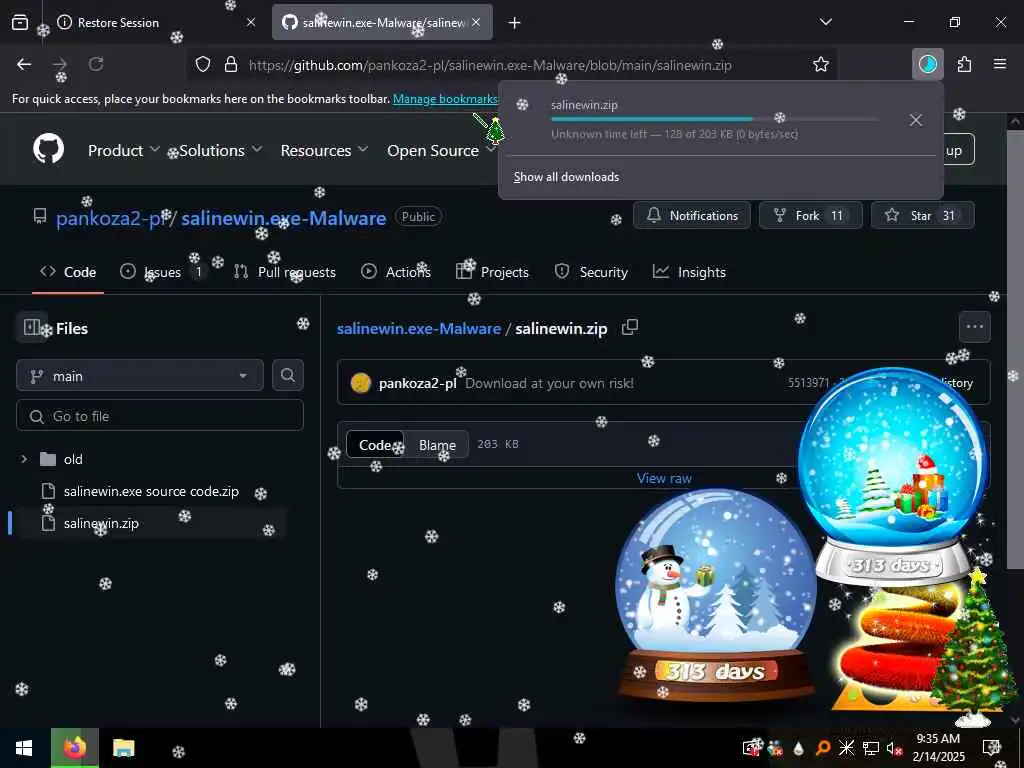Open more file actions ellipsis button
This screenshot has width=1024, height=768.
tap(974, 327)
